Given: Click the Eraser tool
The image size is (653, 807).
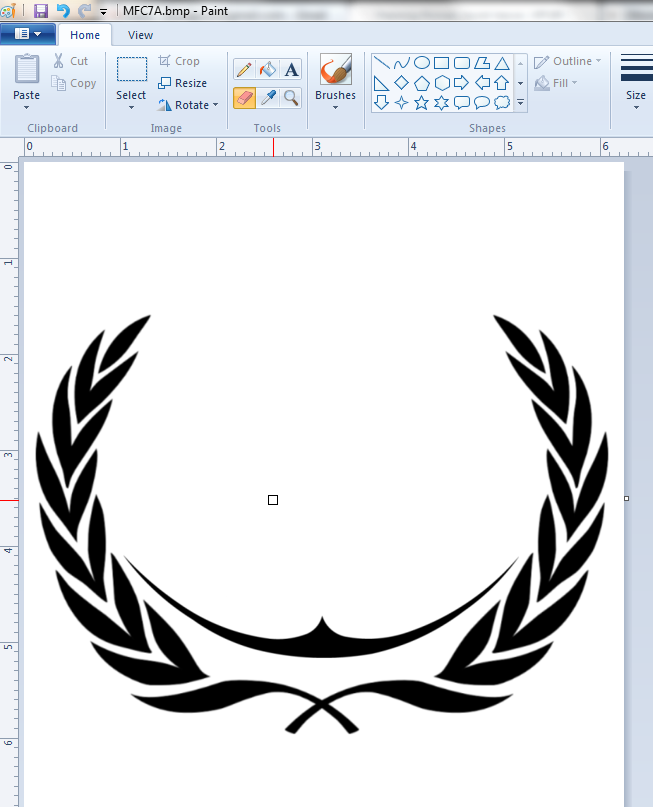Looking at the screenshot, I should [243, 97].
